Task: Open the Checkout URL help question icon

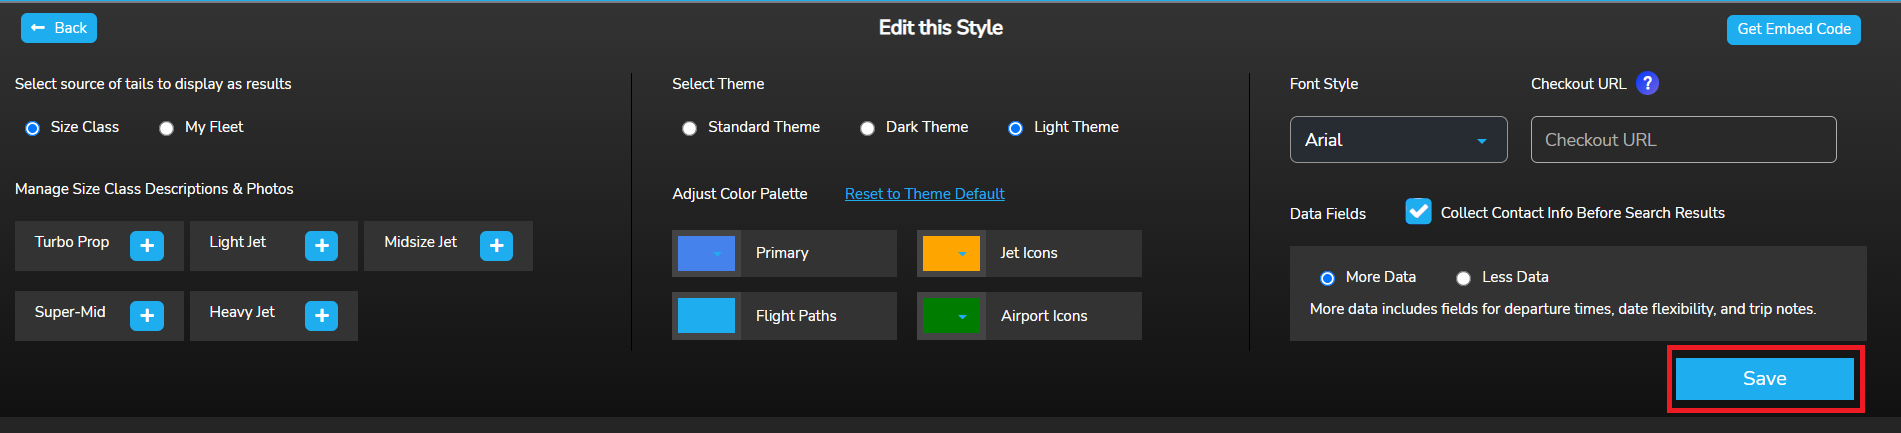Action: pos(1647,84)
